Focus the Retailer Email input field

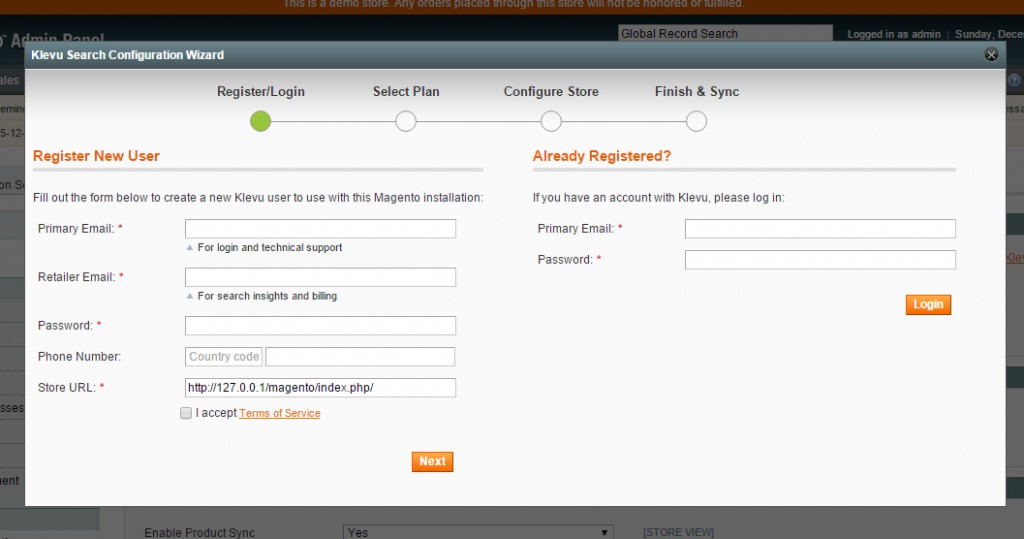click(x=320, y=277)
